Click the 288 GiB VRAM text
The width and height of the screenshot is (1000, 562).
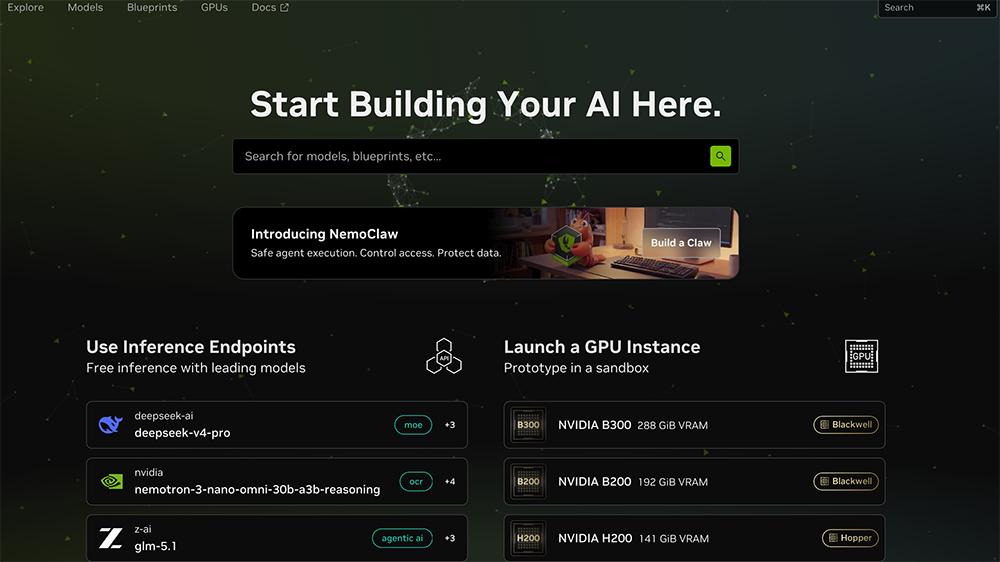coord(672,425)
